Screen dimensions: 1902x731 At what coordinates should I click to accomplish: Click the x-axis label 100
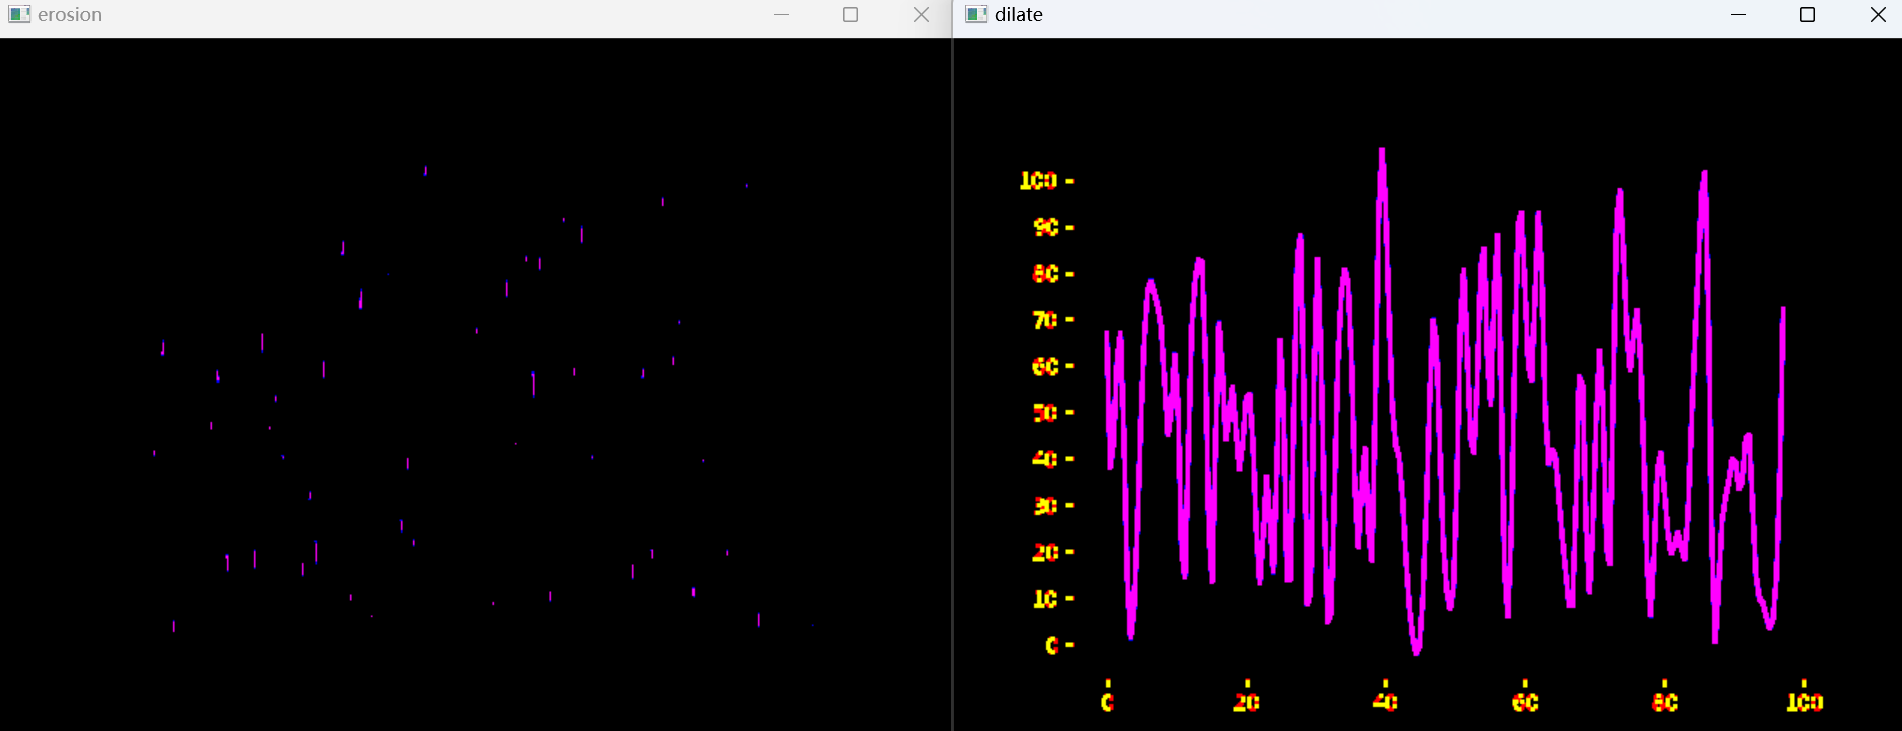point(1805,702)
